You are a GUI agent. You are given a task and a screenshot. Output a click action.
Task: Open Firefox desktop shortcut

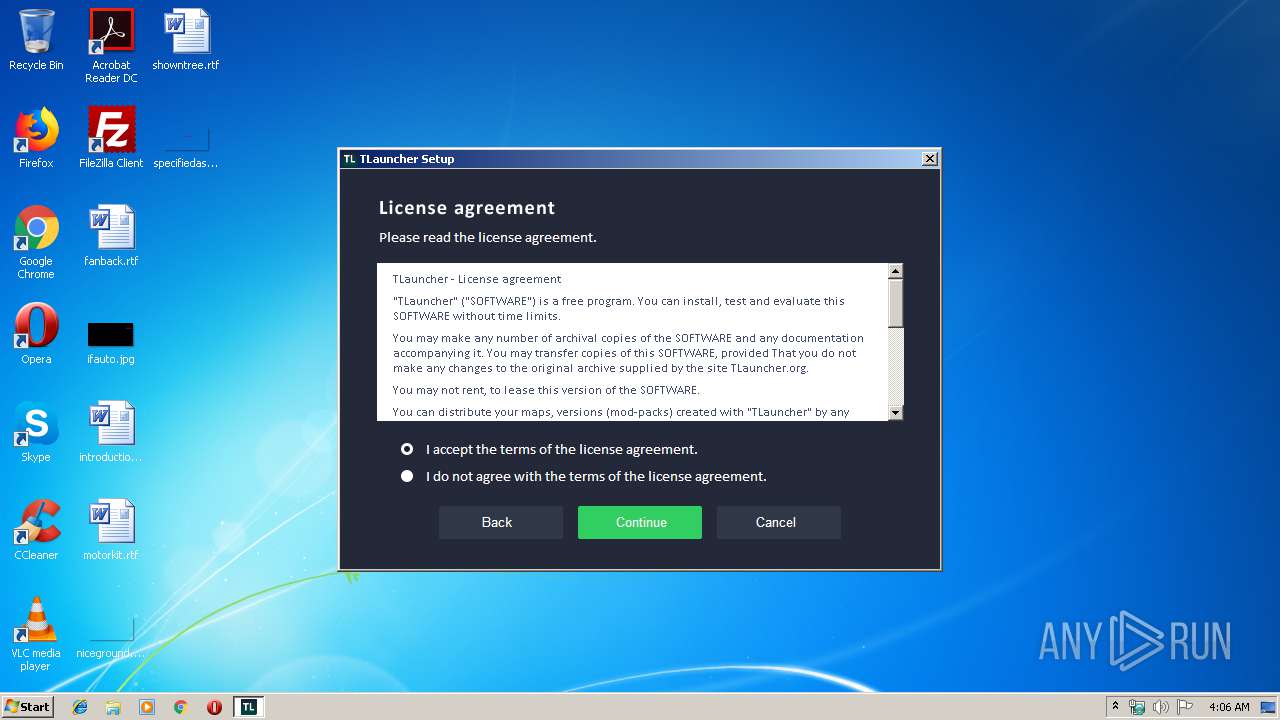coord(36,138)
